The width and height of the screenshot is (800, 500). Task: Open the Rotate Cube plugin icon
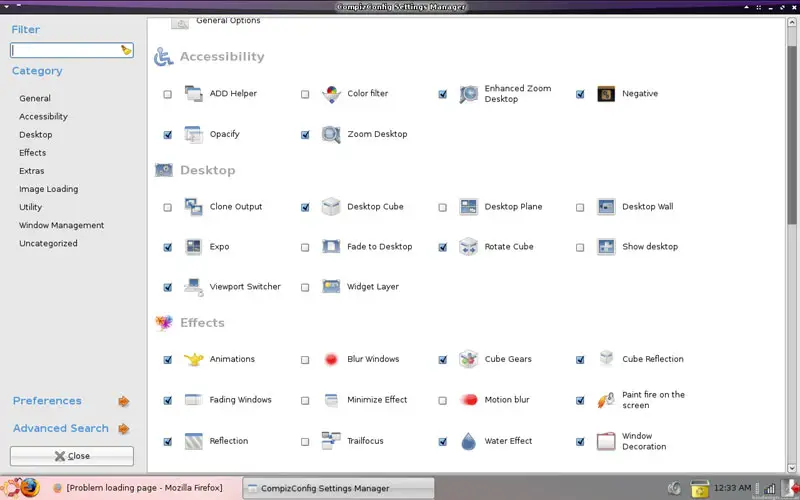pyautogui.click(x=468, y=247)
